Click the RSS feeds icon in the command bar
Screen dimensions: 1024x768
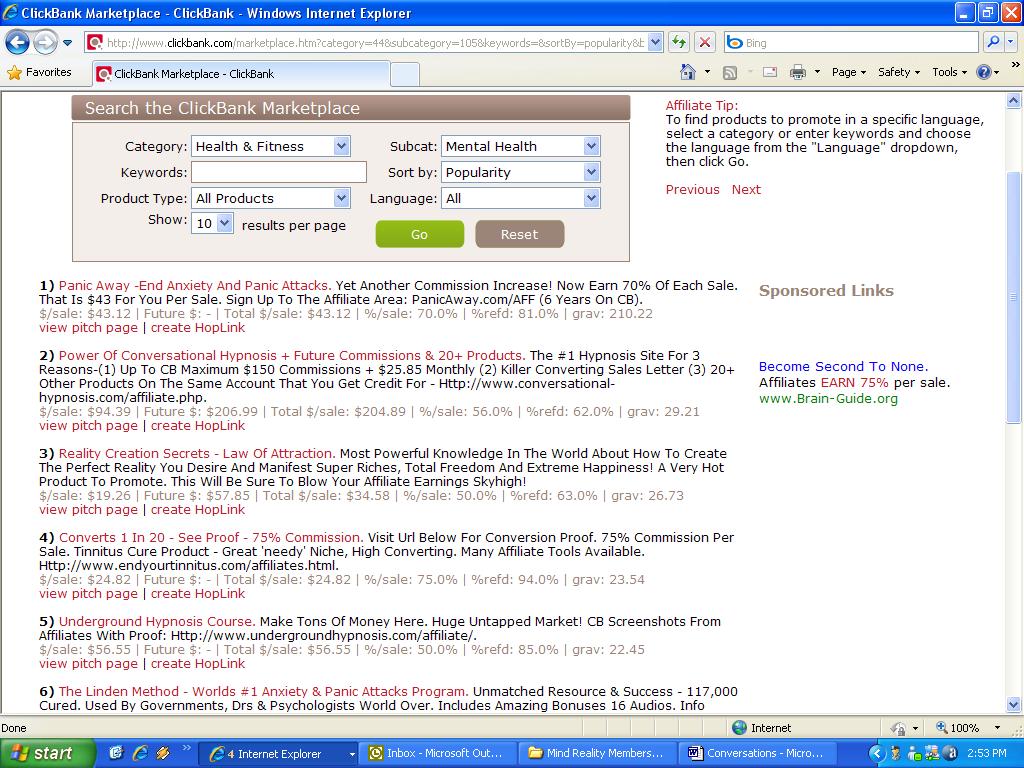pos(729,72)
